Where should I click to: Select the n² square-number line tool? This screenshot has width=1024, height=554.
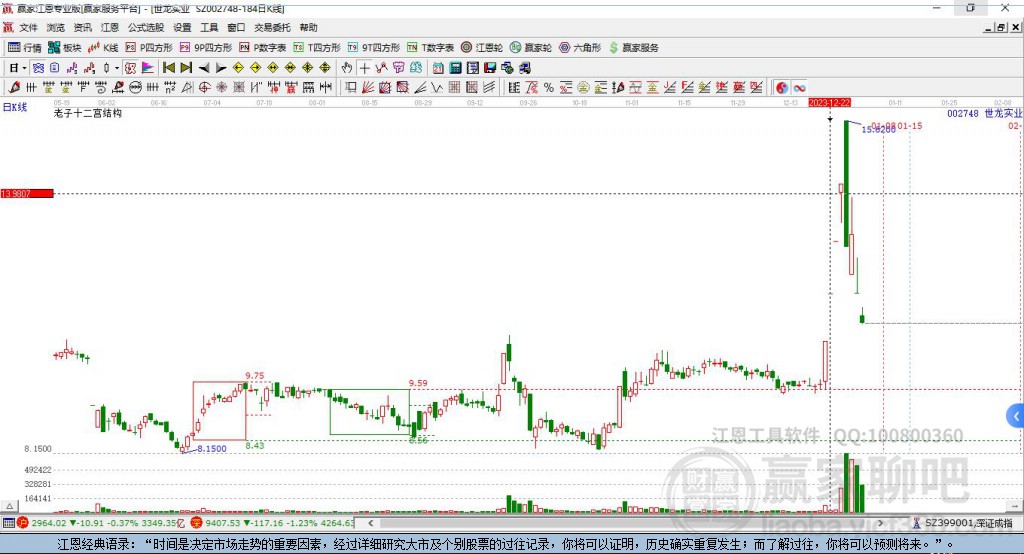point(170,88)
